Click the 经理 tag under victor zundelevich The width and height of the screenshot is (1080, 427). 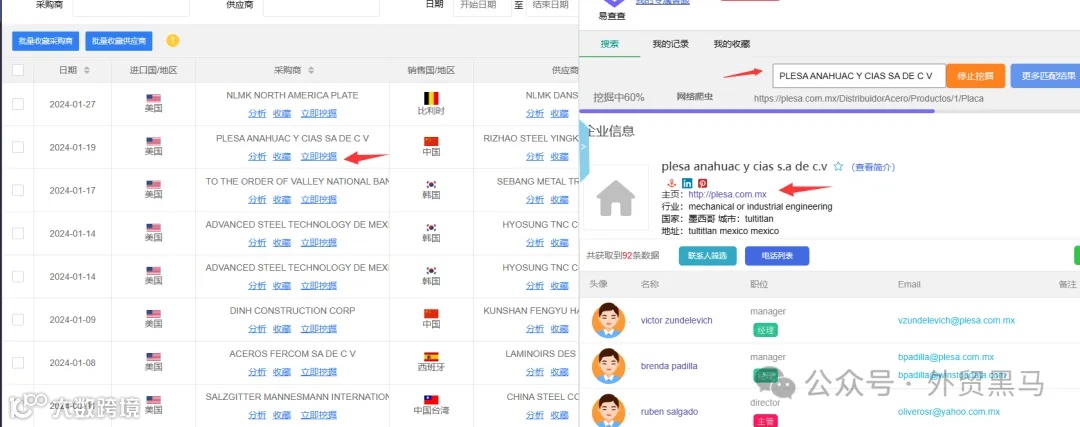(765, 330)
